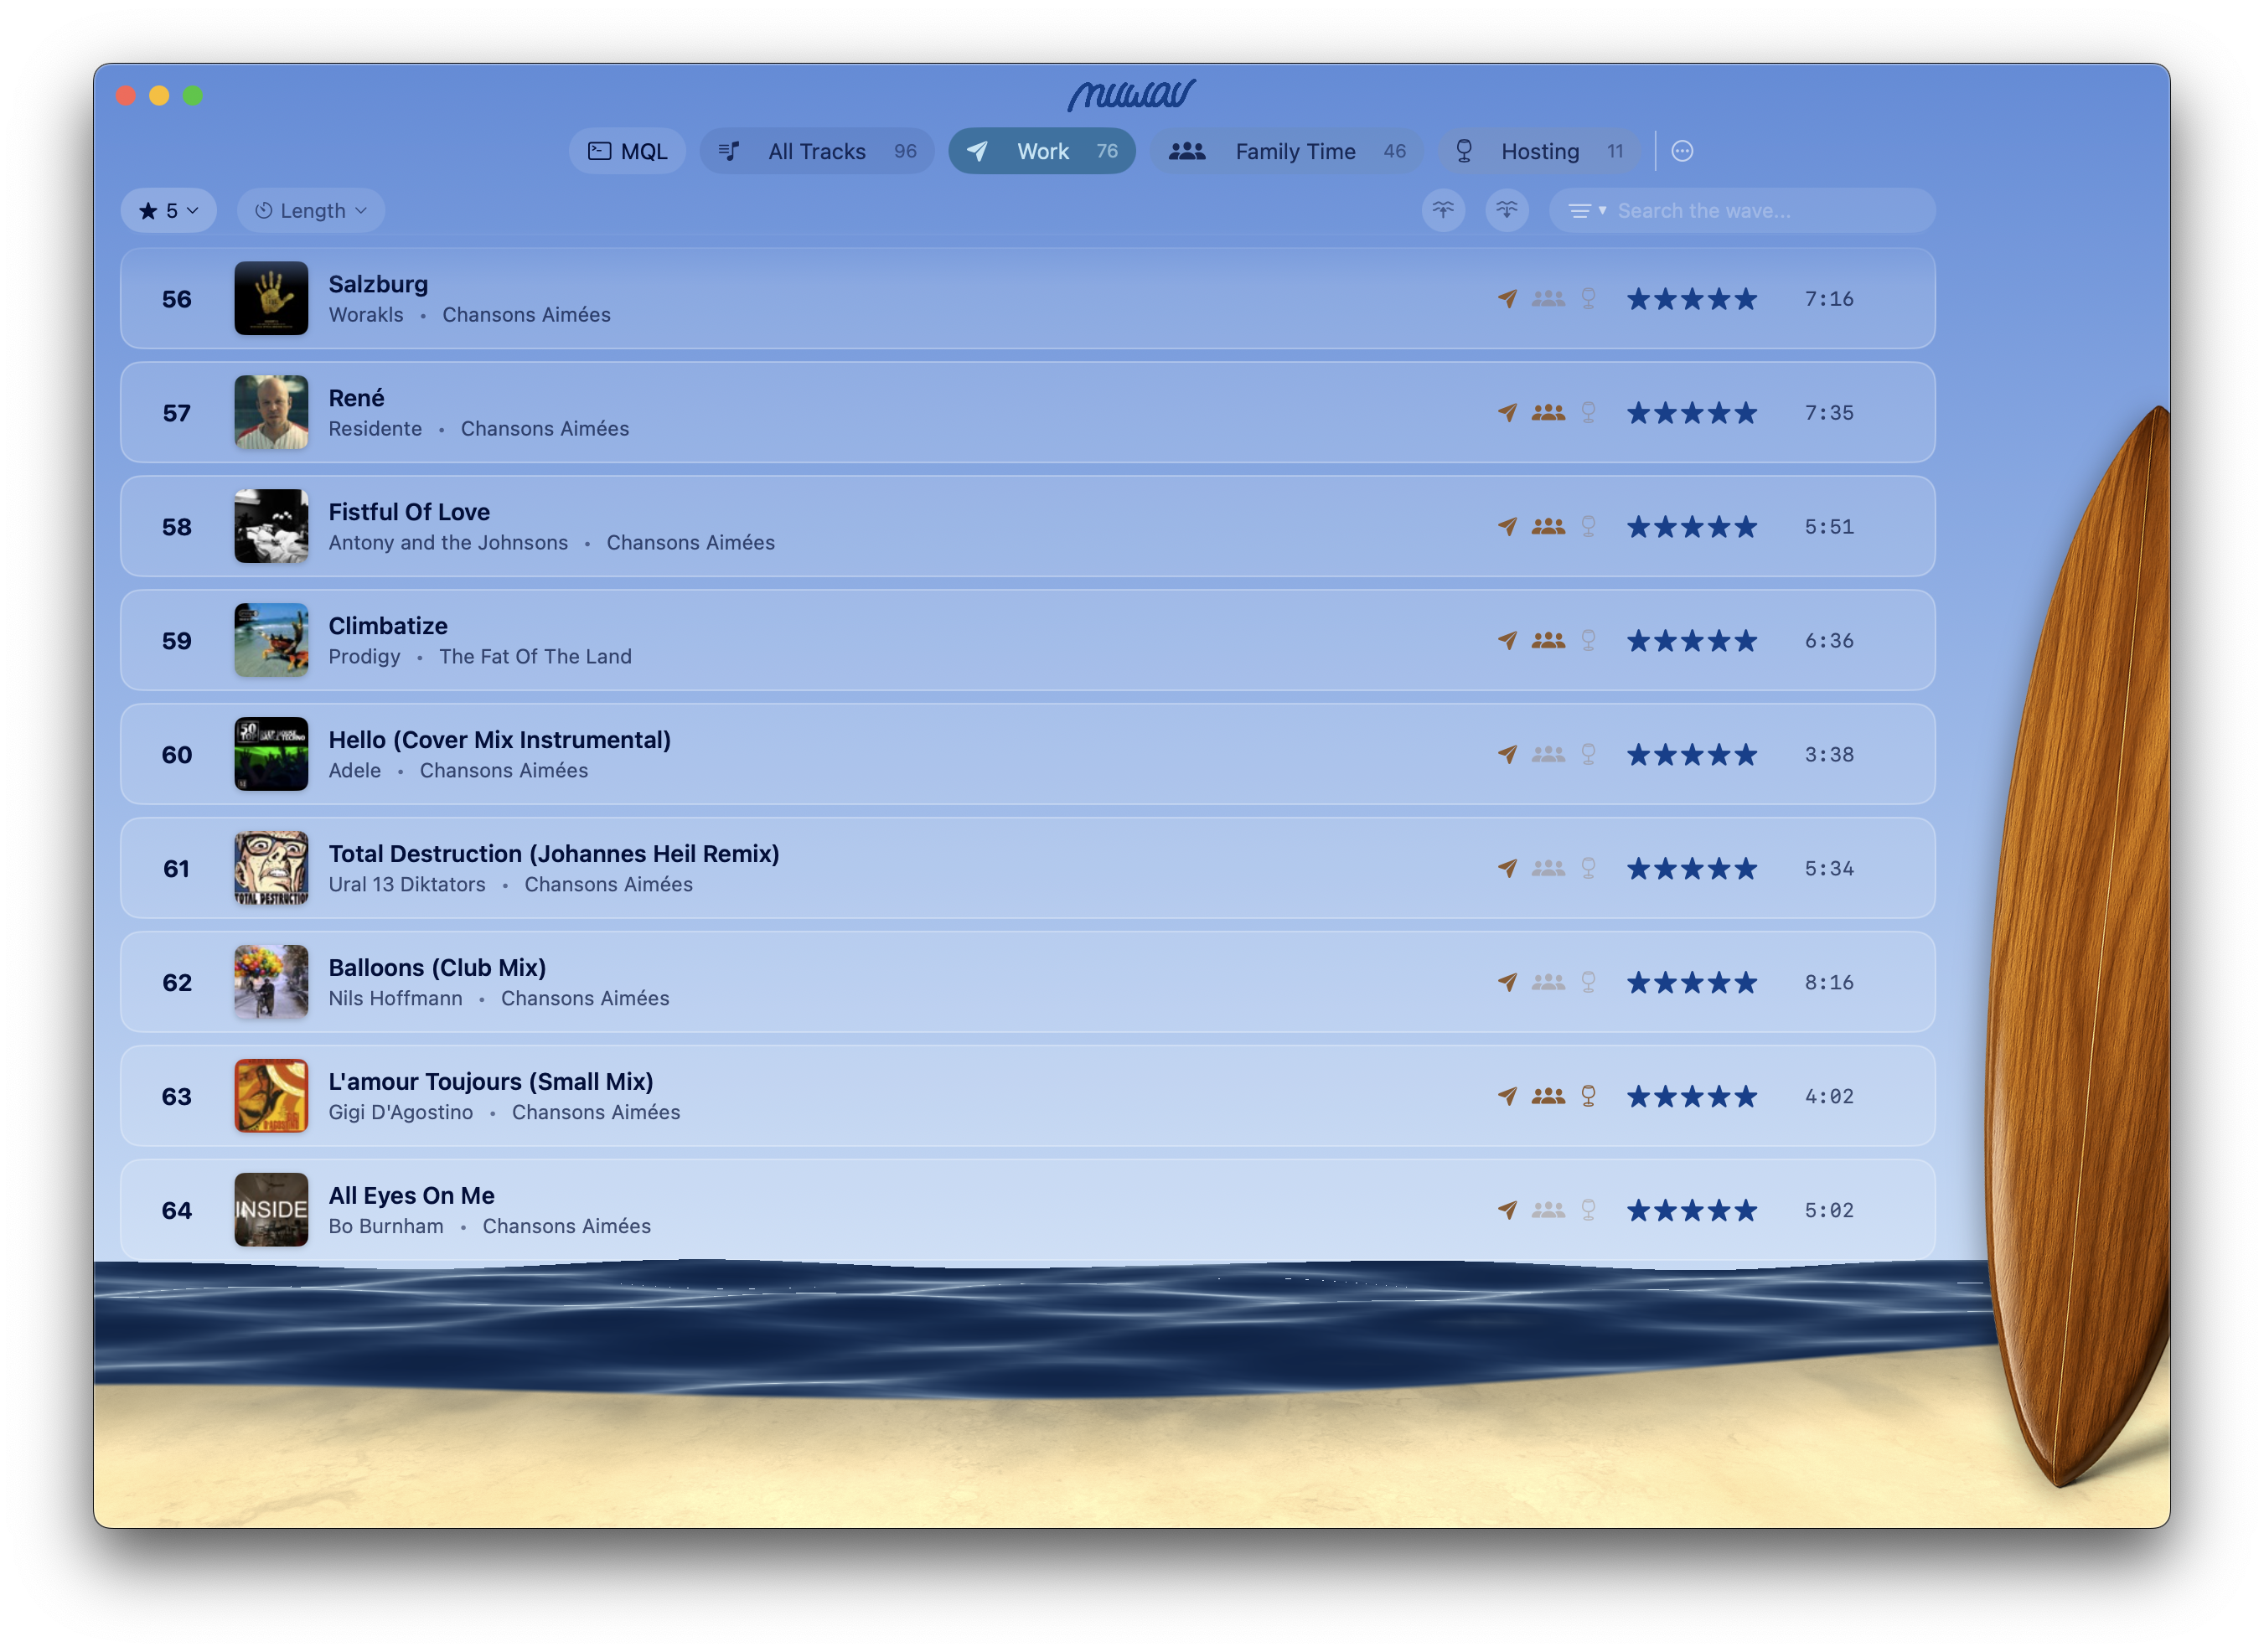Click the artist name Gigi D'Agostino
The height and width of the screenshot is (1652, 2264).
click(401, 1112)
